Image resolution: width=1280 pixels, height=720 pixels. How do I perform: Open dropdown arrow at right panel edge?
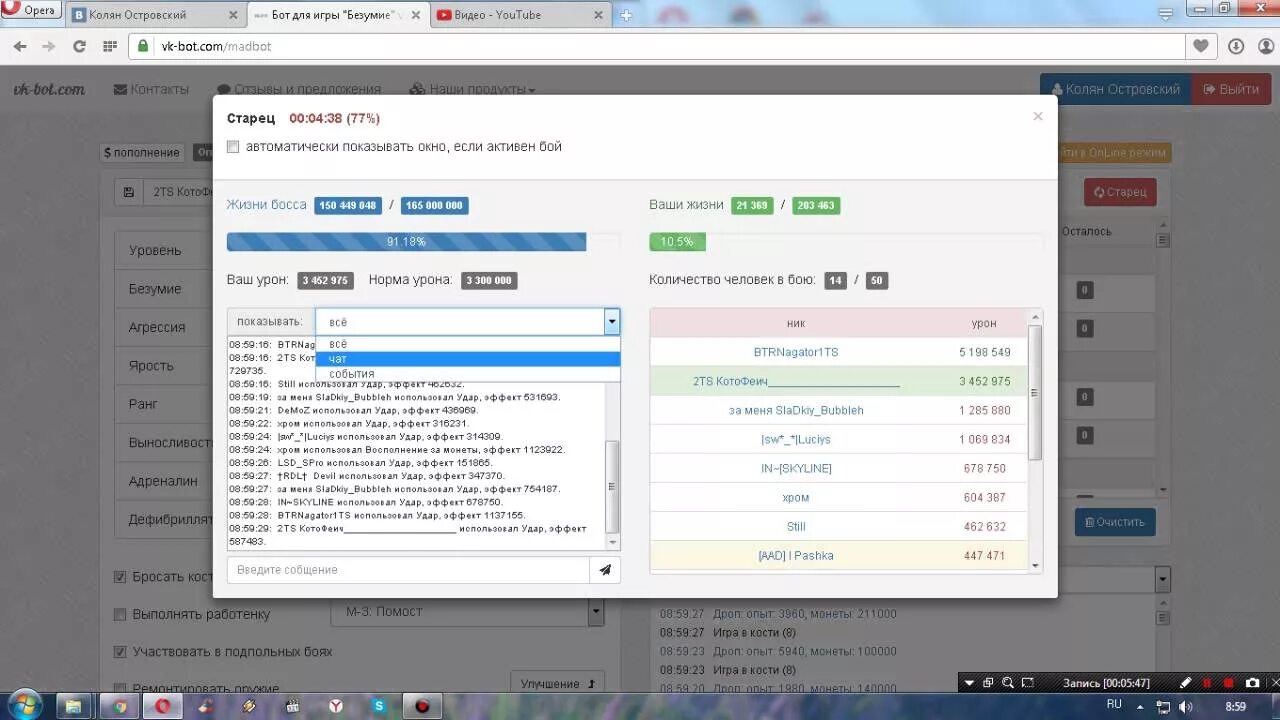point(1162,579)
